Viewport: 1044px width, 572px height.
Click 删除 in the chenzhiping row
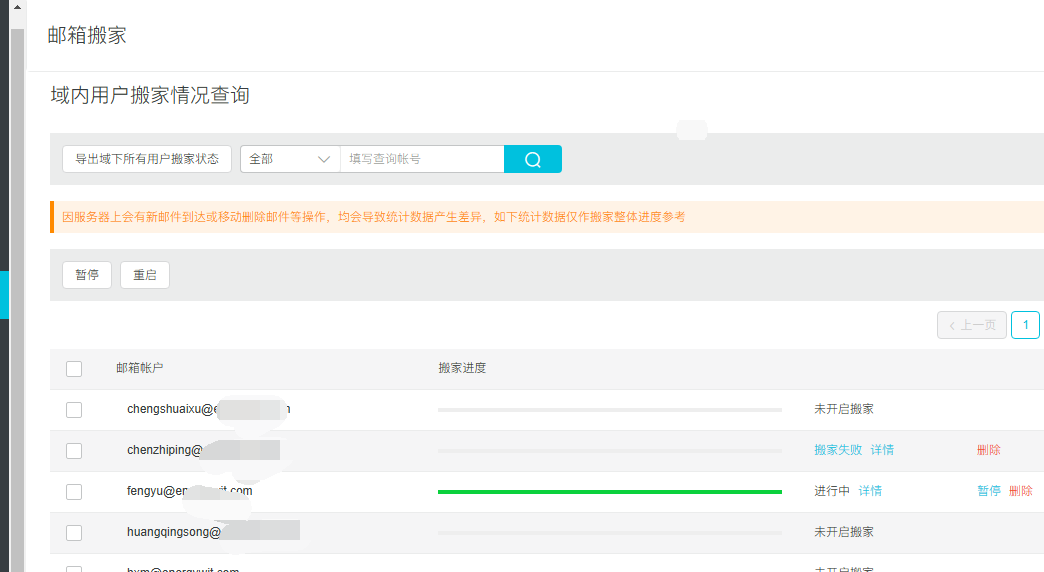coord(988,450)
